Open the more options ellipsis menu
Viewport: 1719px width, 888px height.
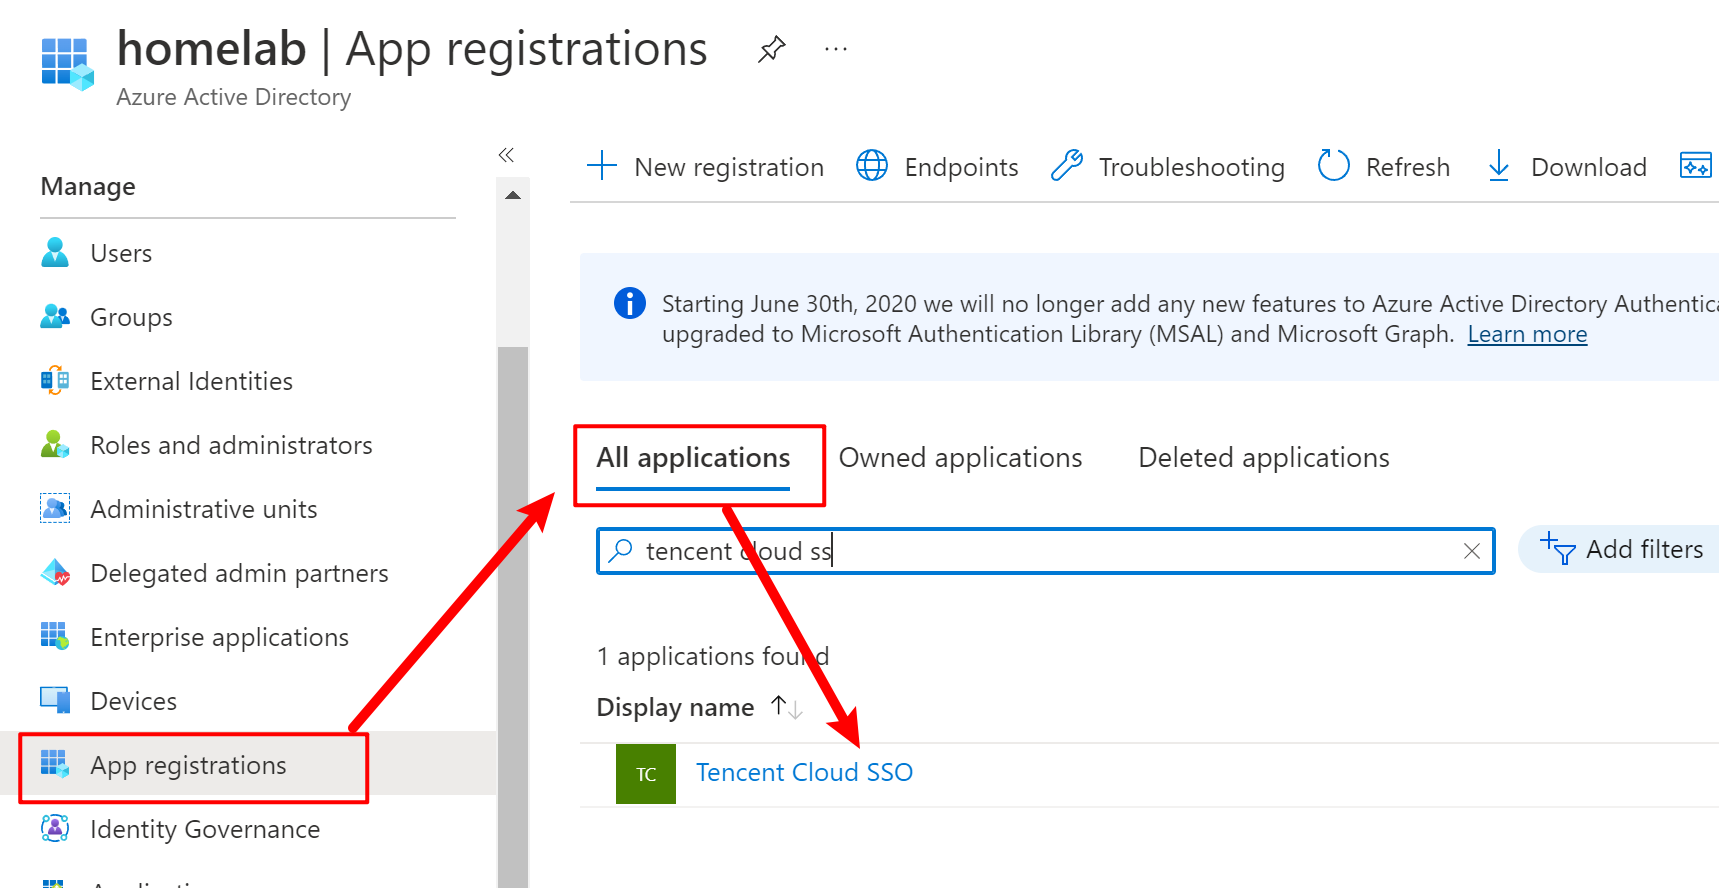pos(836,49)
